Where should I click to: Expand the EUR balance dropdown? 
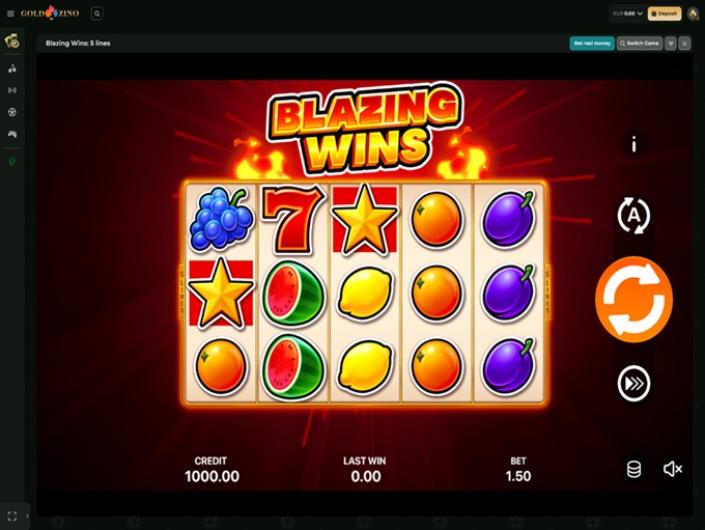(628, 13)
